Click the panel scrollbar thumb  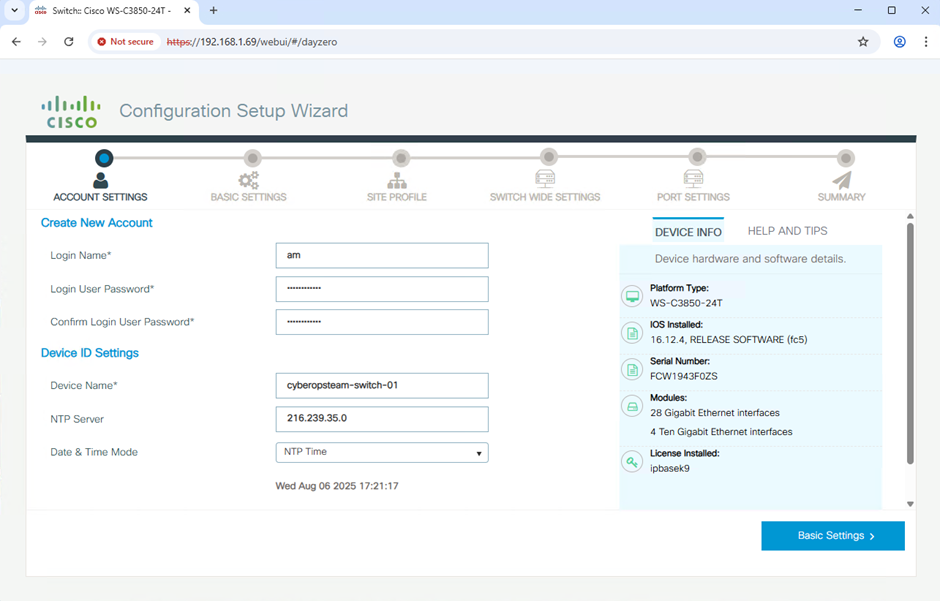910,343
